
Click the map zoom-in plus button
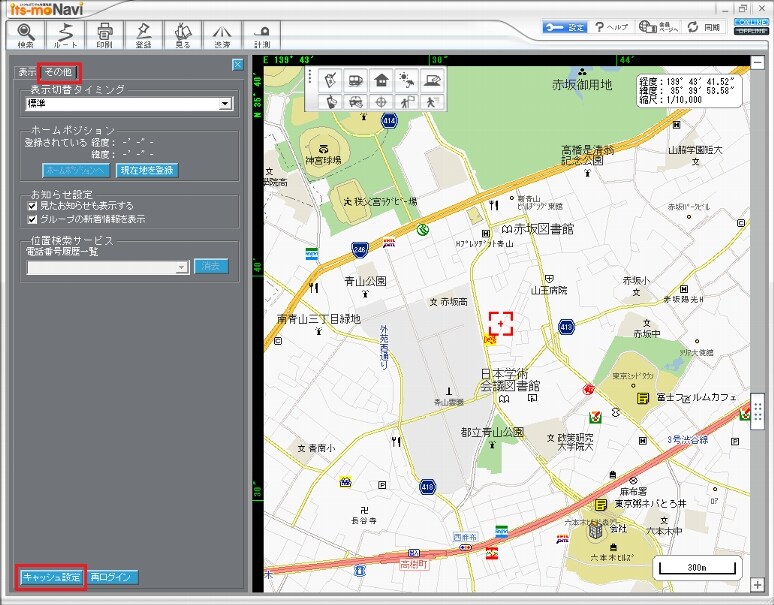click(x=758, y=585)
